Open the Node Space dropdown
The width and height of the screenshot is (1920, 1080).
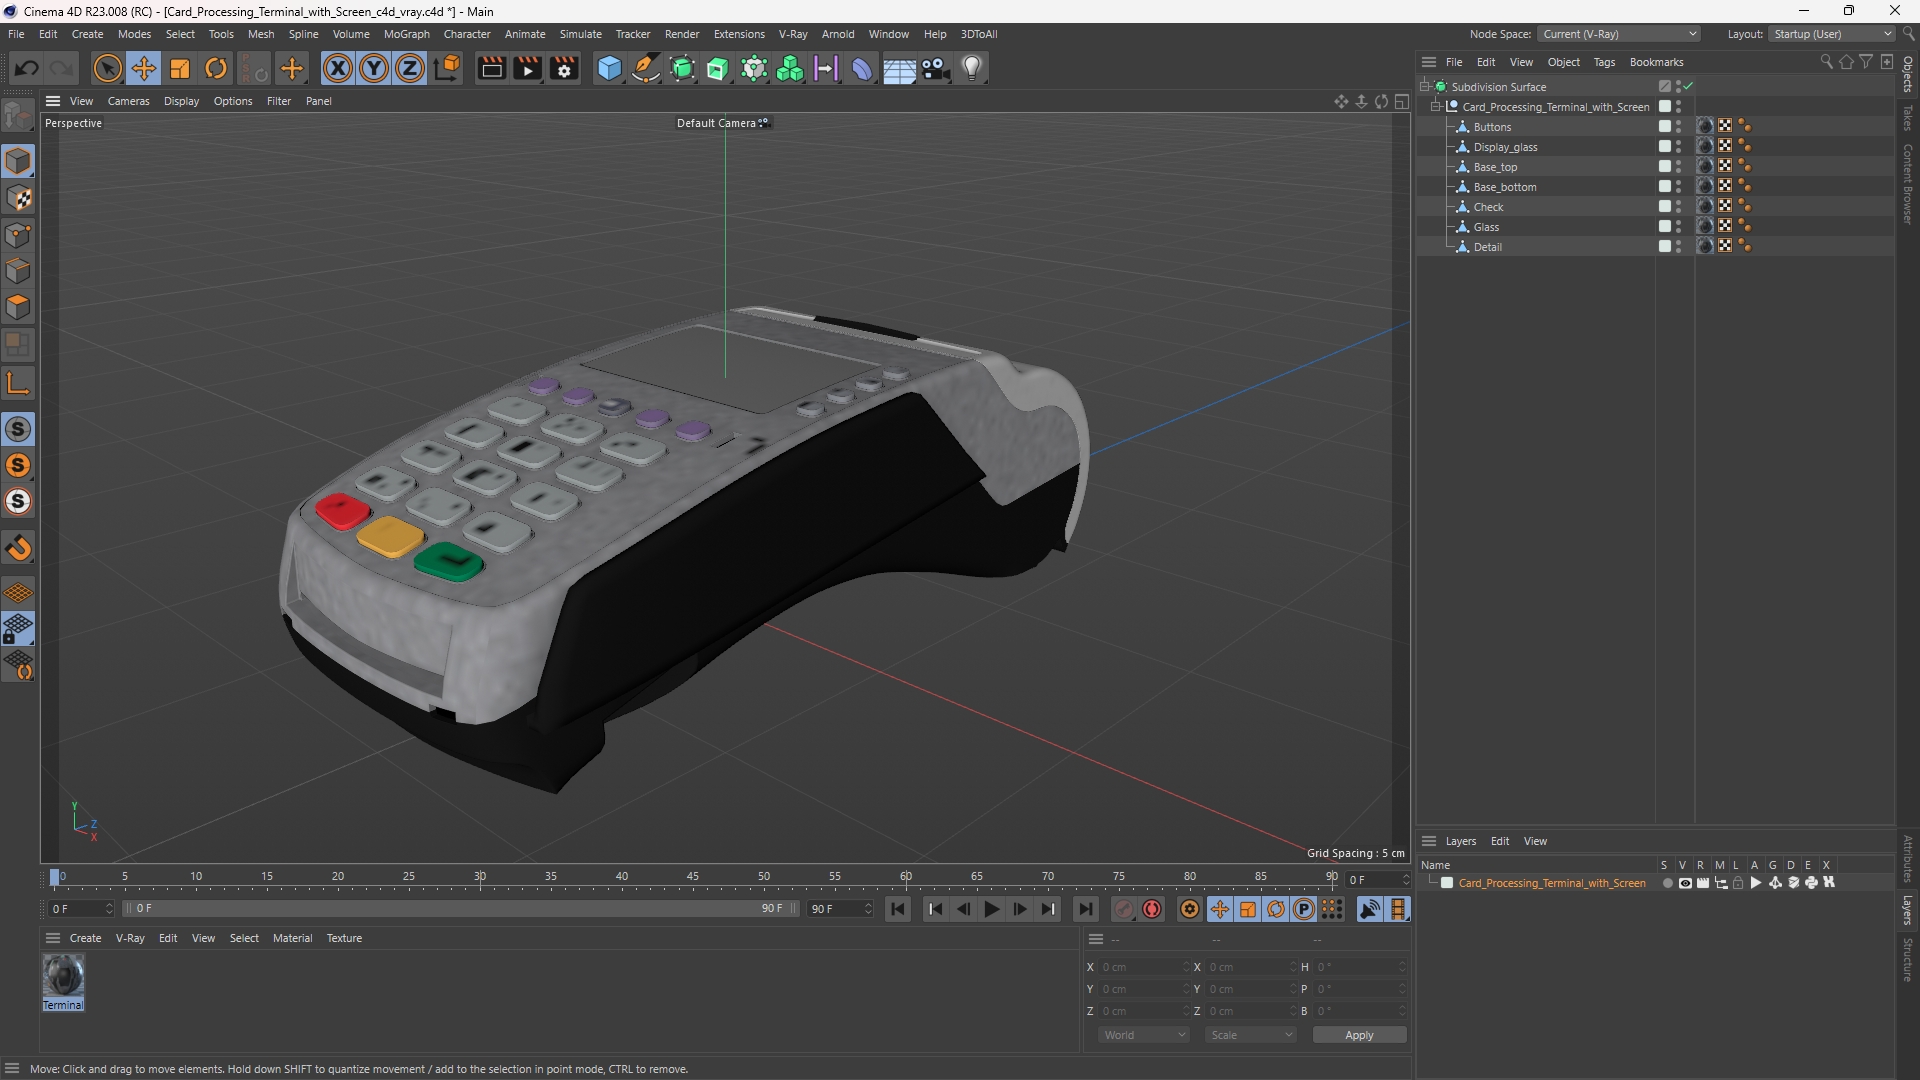tap(1619, 34)
